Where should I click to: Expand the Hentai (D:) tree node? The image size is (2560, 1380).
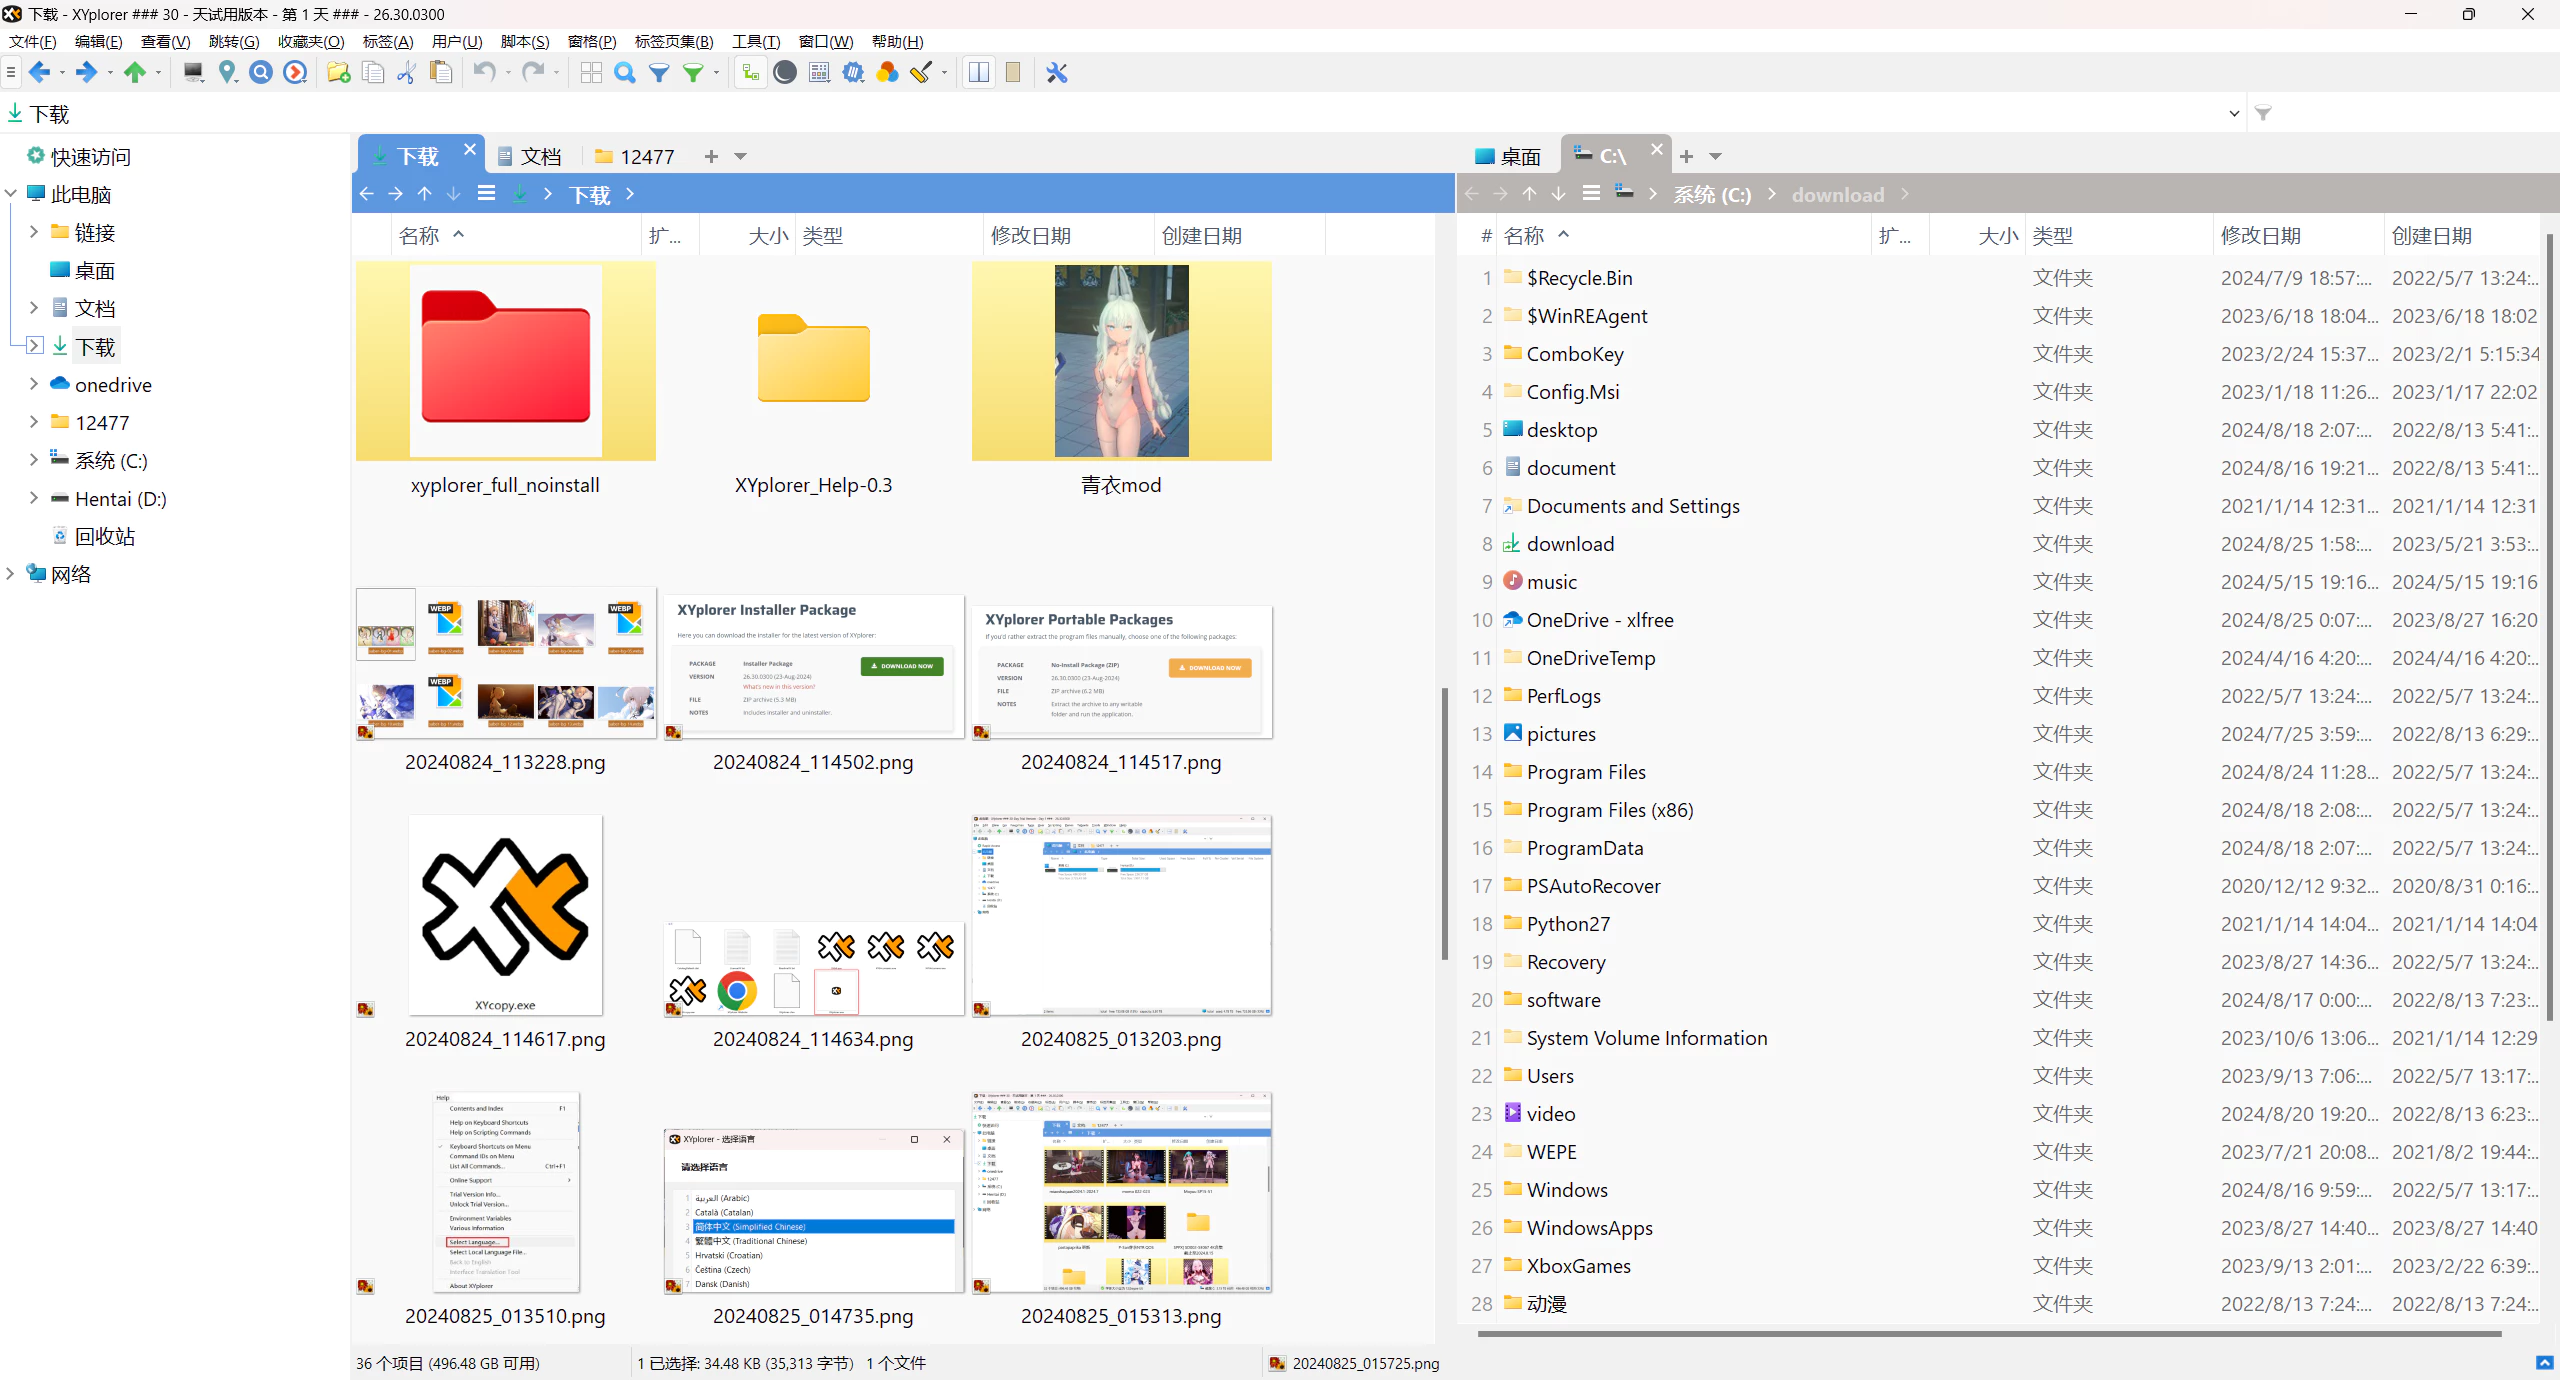pyautogui.click(x=33, y=498)
